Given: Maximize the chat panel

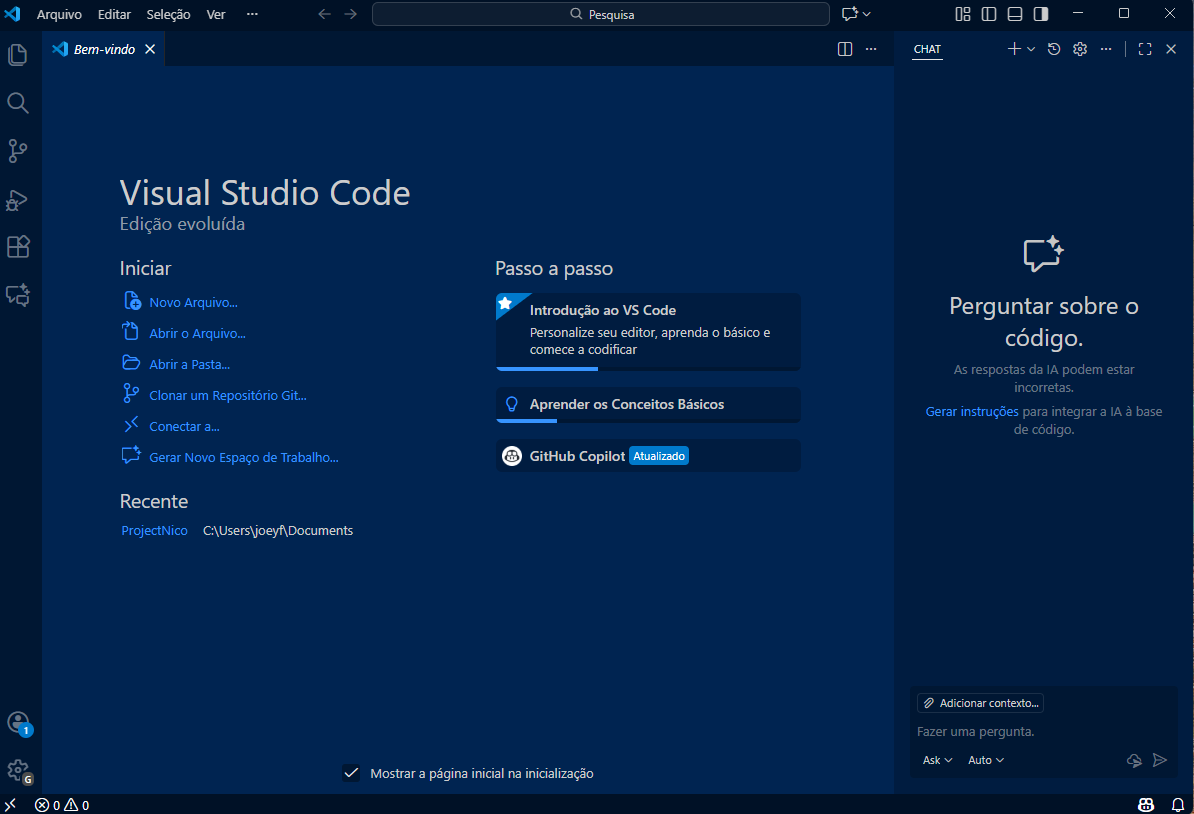Looking at the screenshot, I should coord(1145,49).
